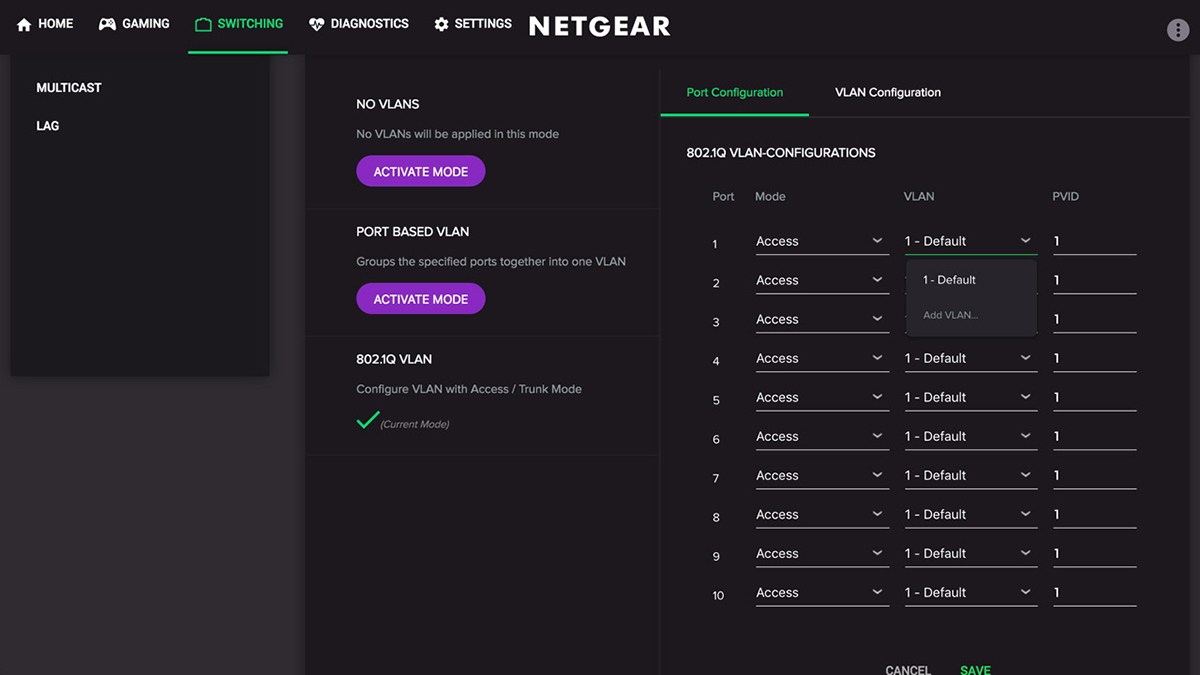The width and height of the screenshot is (1200, 675).
Task: Save the VLAN configuration
Action: pos(975,669)
